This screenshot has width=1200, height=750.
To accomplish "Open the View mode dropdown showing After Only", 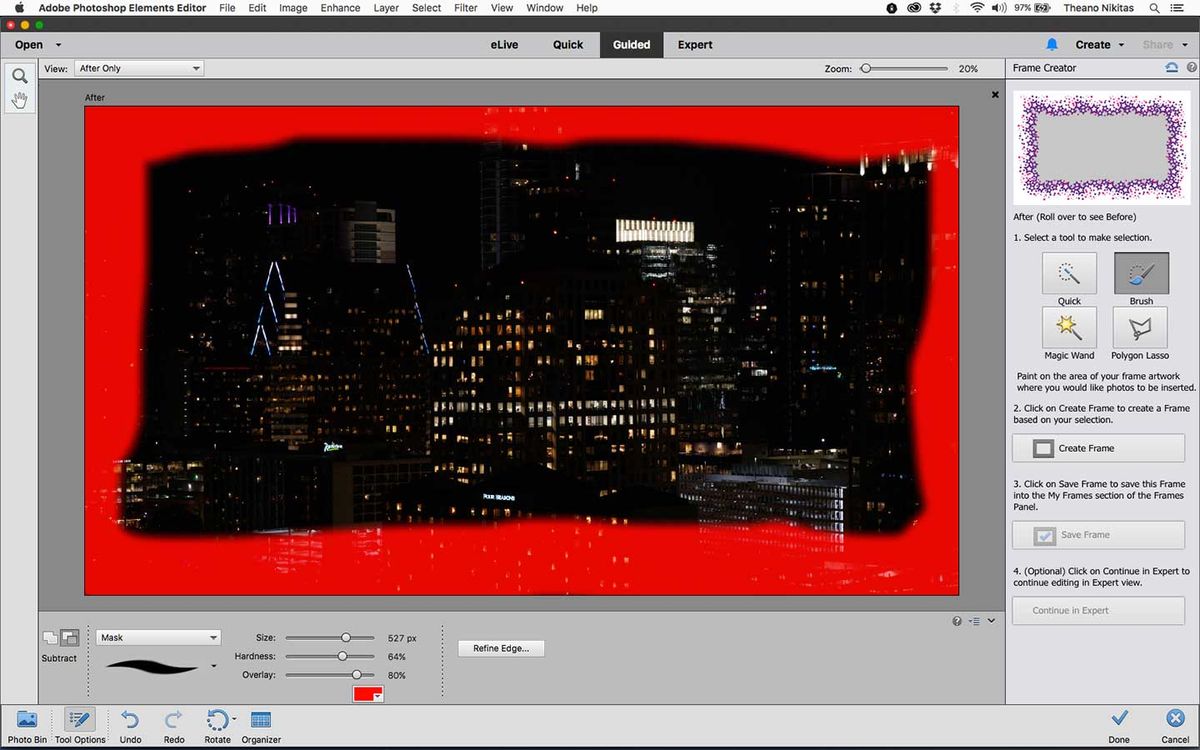I will click(x=138, y=67).
